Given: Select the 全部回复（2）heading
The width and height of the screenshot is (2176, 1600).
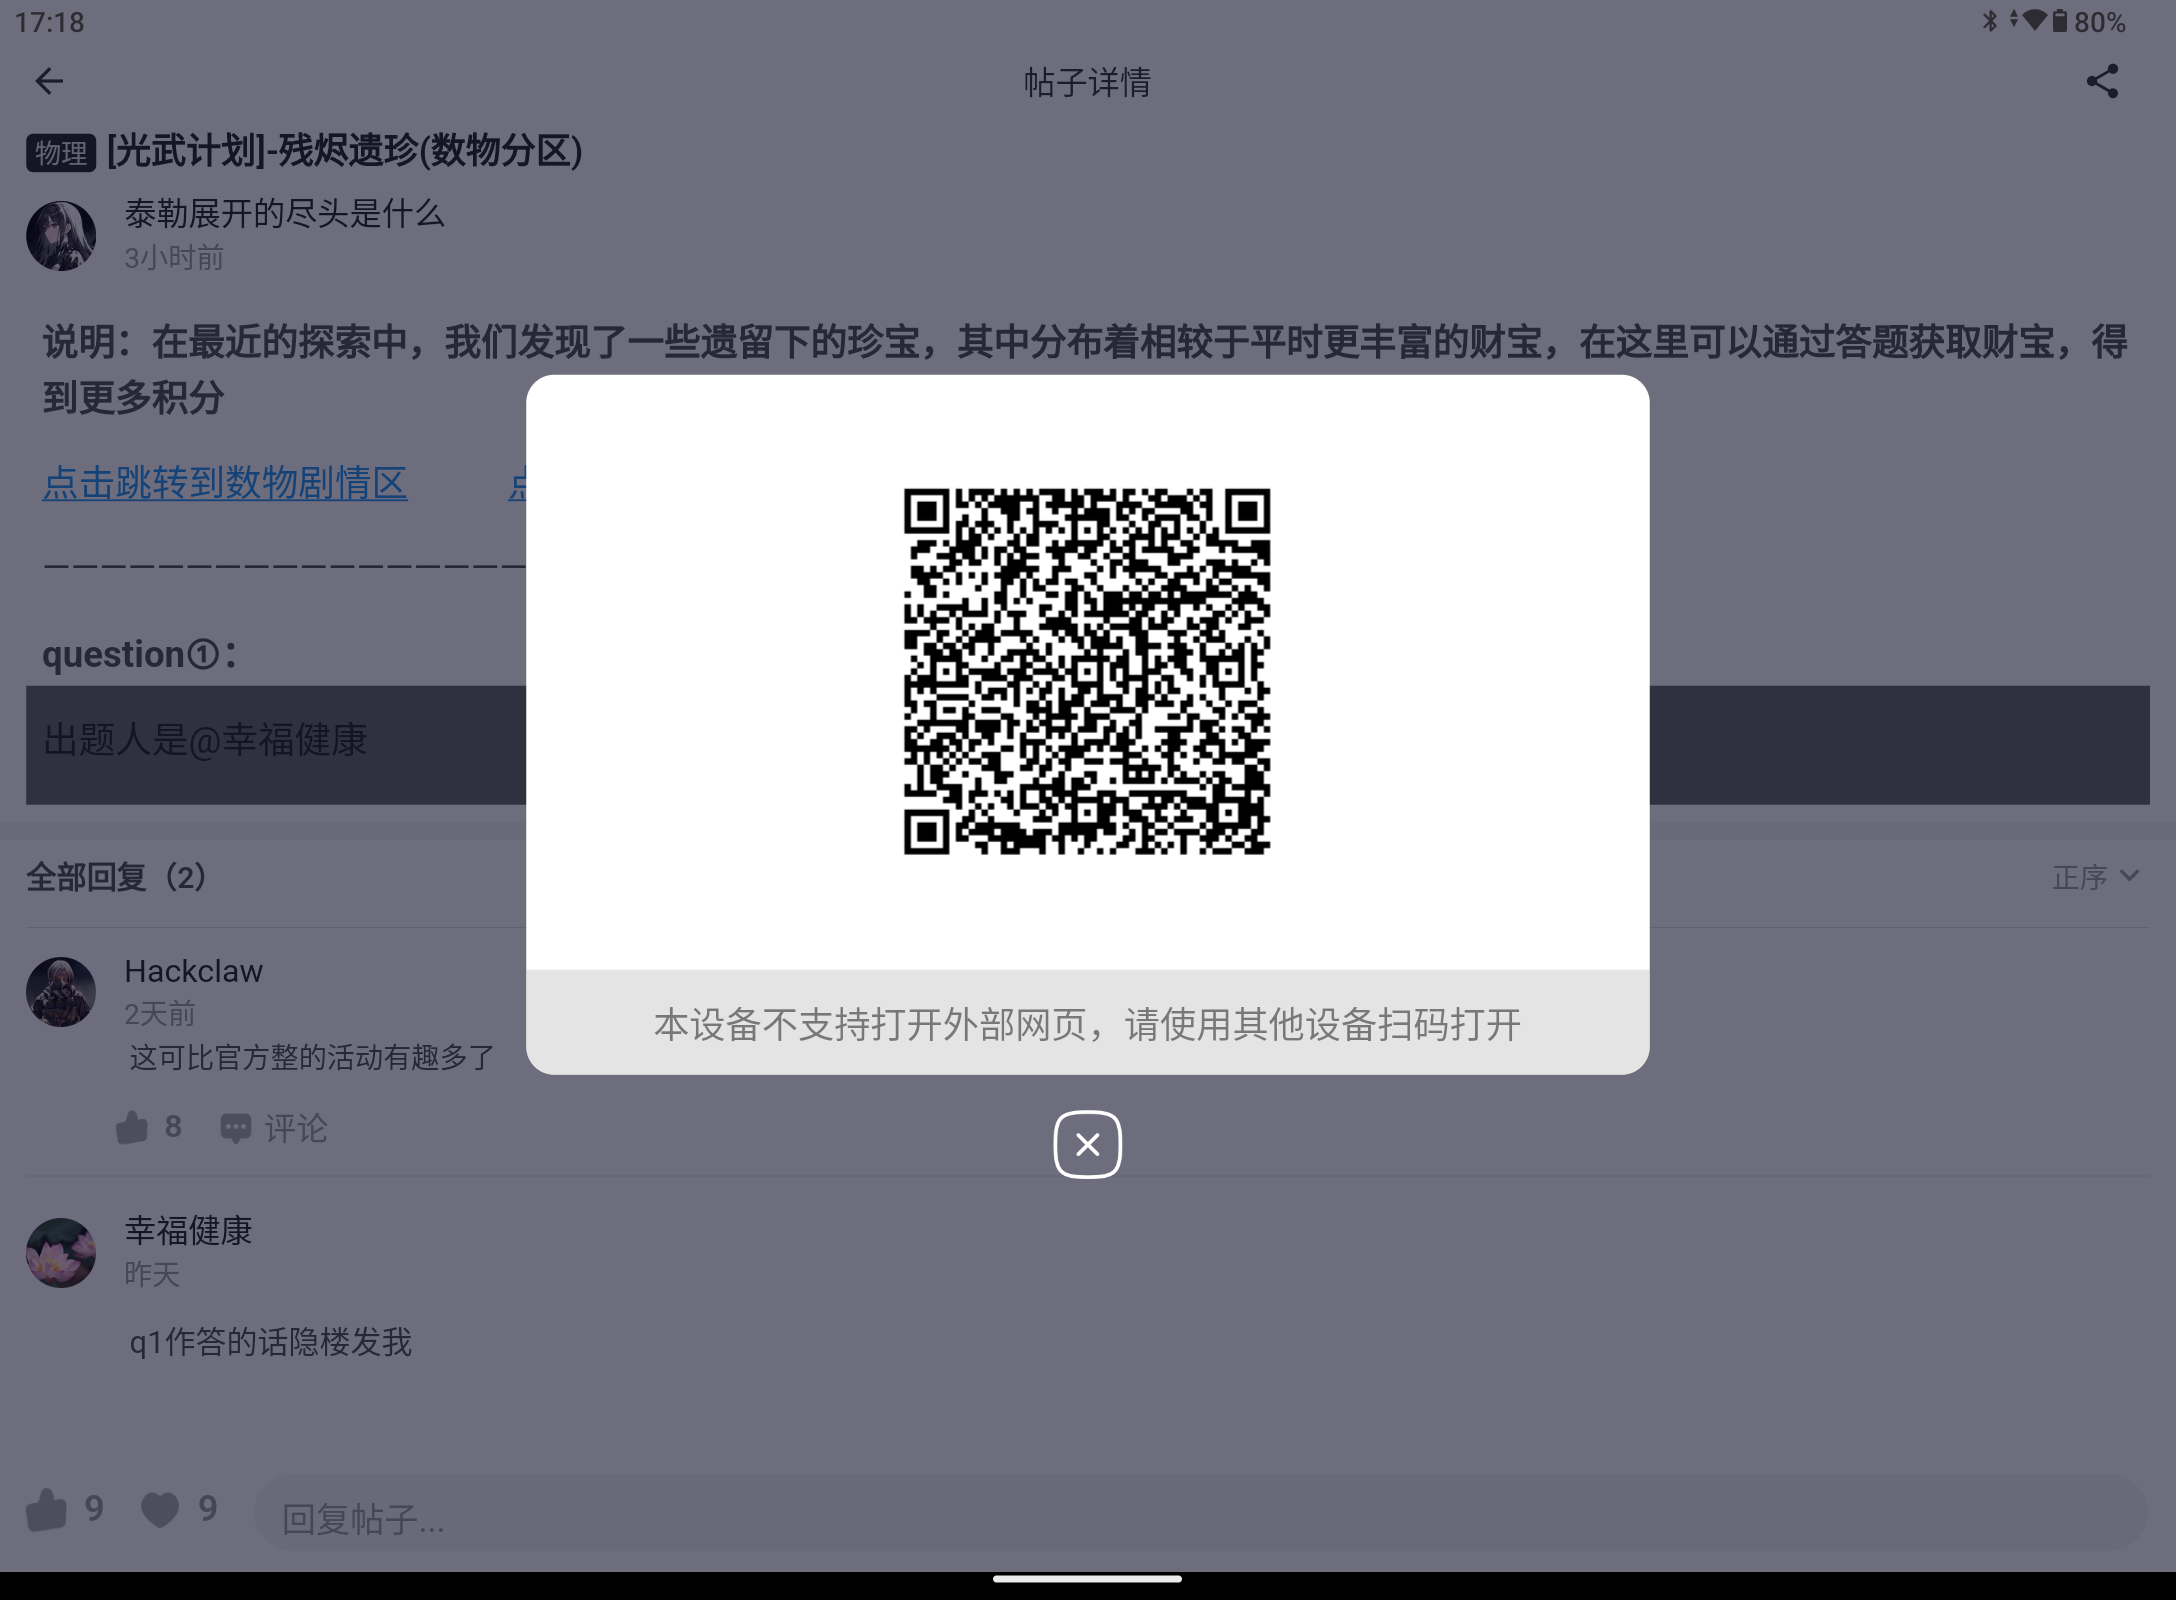Looking at the screenshot, I should [x=116, y=877].
